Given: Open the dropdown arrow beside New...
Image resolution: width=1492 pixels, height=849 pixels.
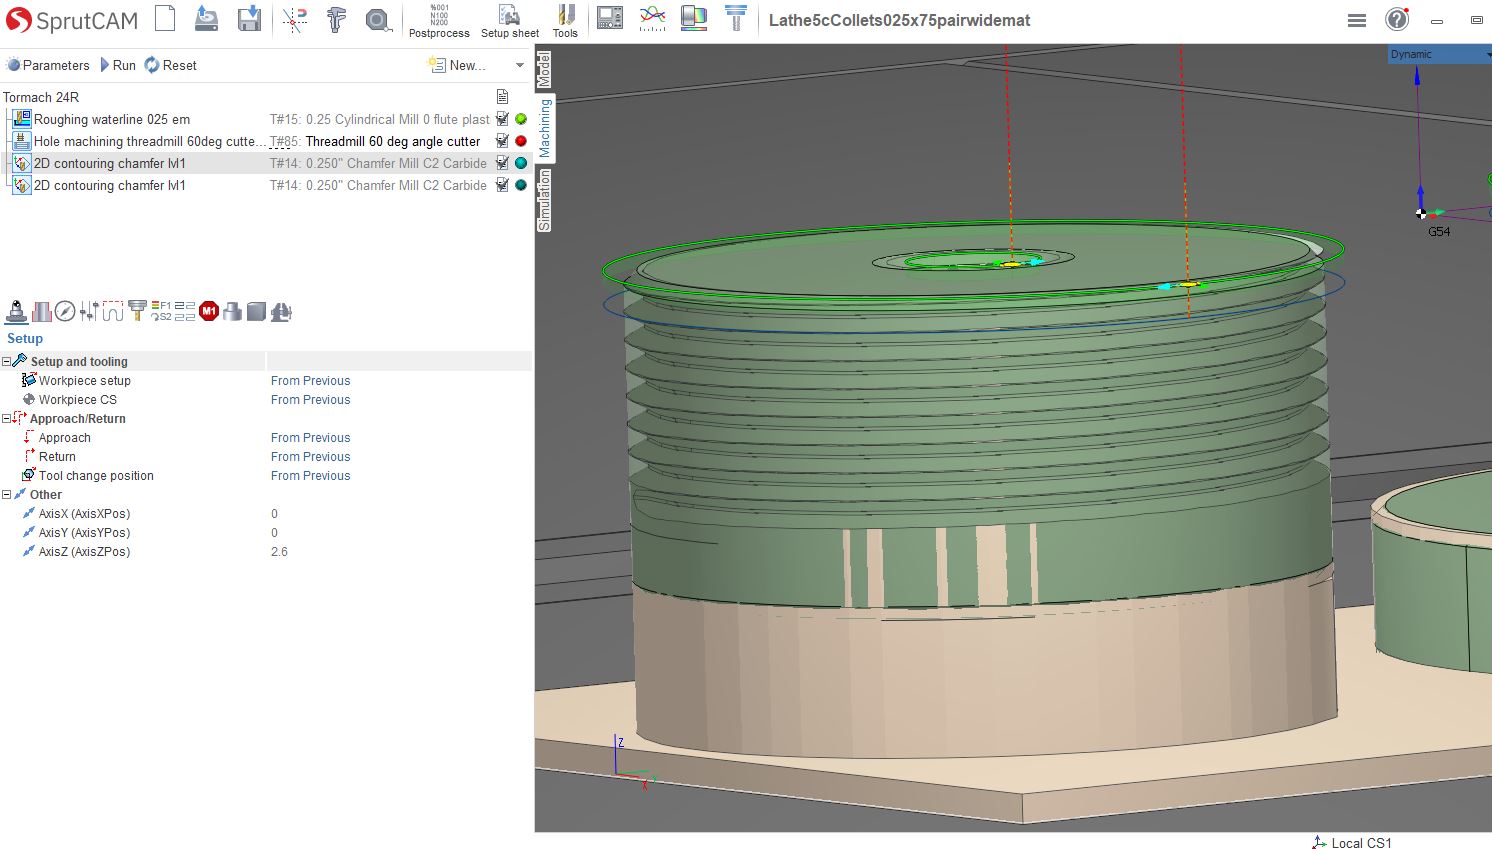Looking at the screenshot, I should click(519, 65).
